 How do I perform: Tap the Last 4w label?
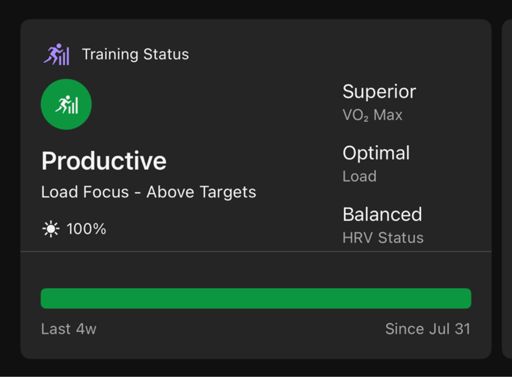click(69, 329)
